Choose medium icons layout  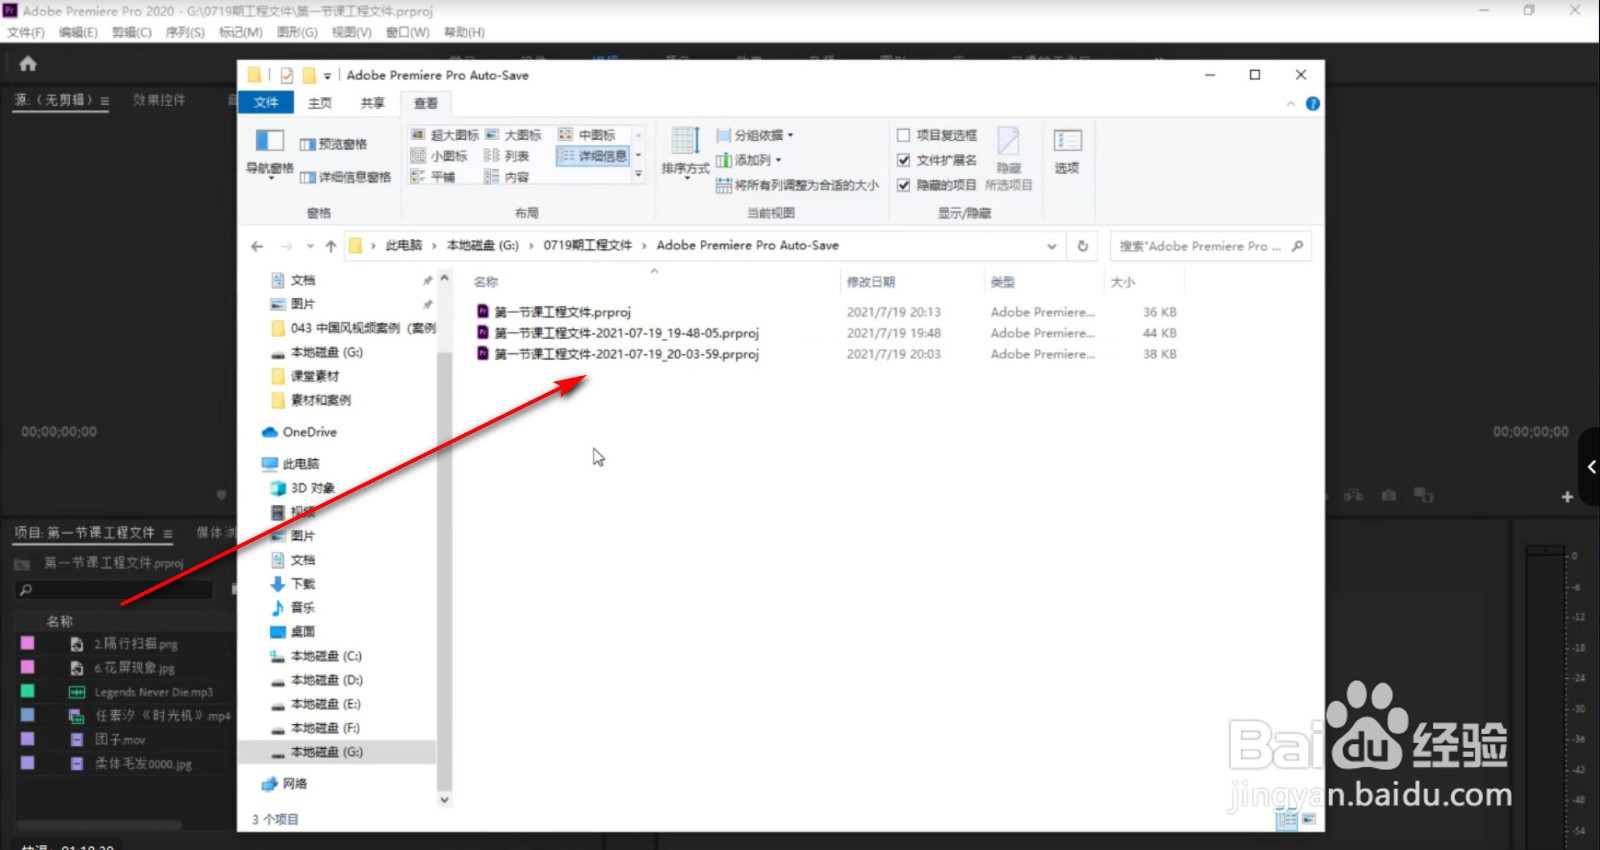point(587,135)
